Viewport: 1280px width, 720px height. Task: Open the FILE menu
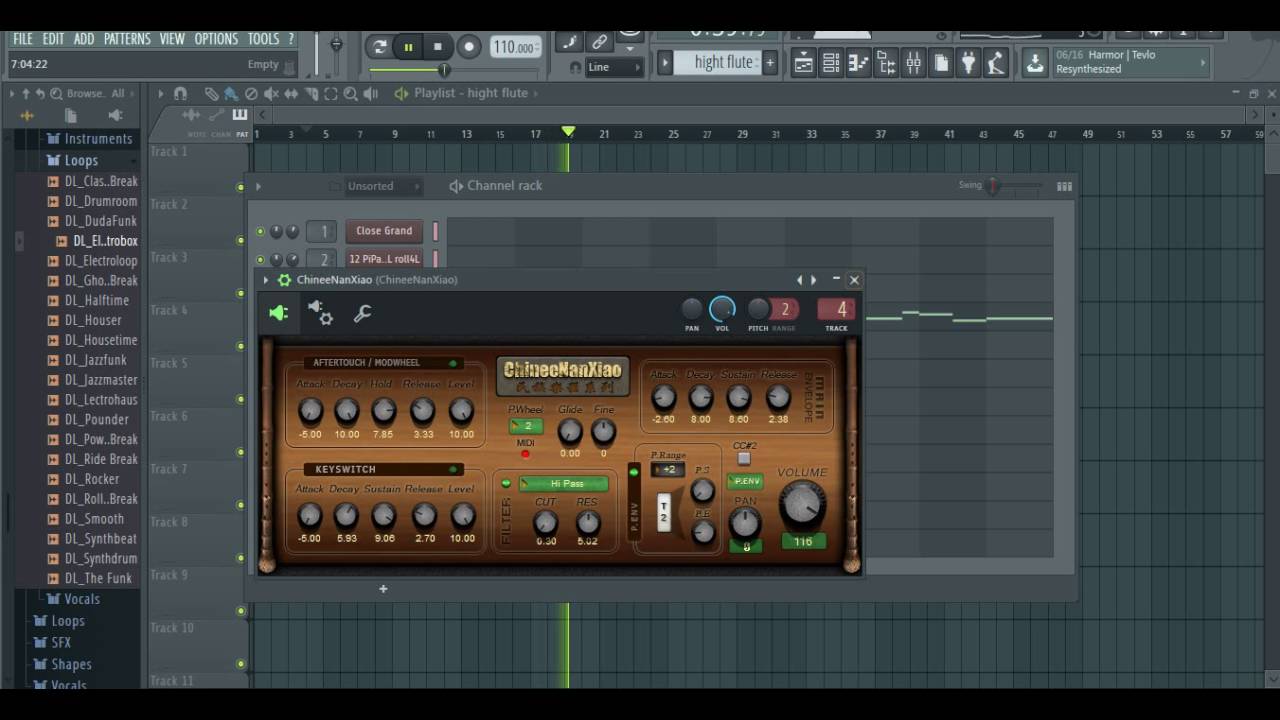point(22,39)
